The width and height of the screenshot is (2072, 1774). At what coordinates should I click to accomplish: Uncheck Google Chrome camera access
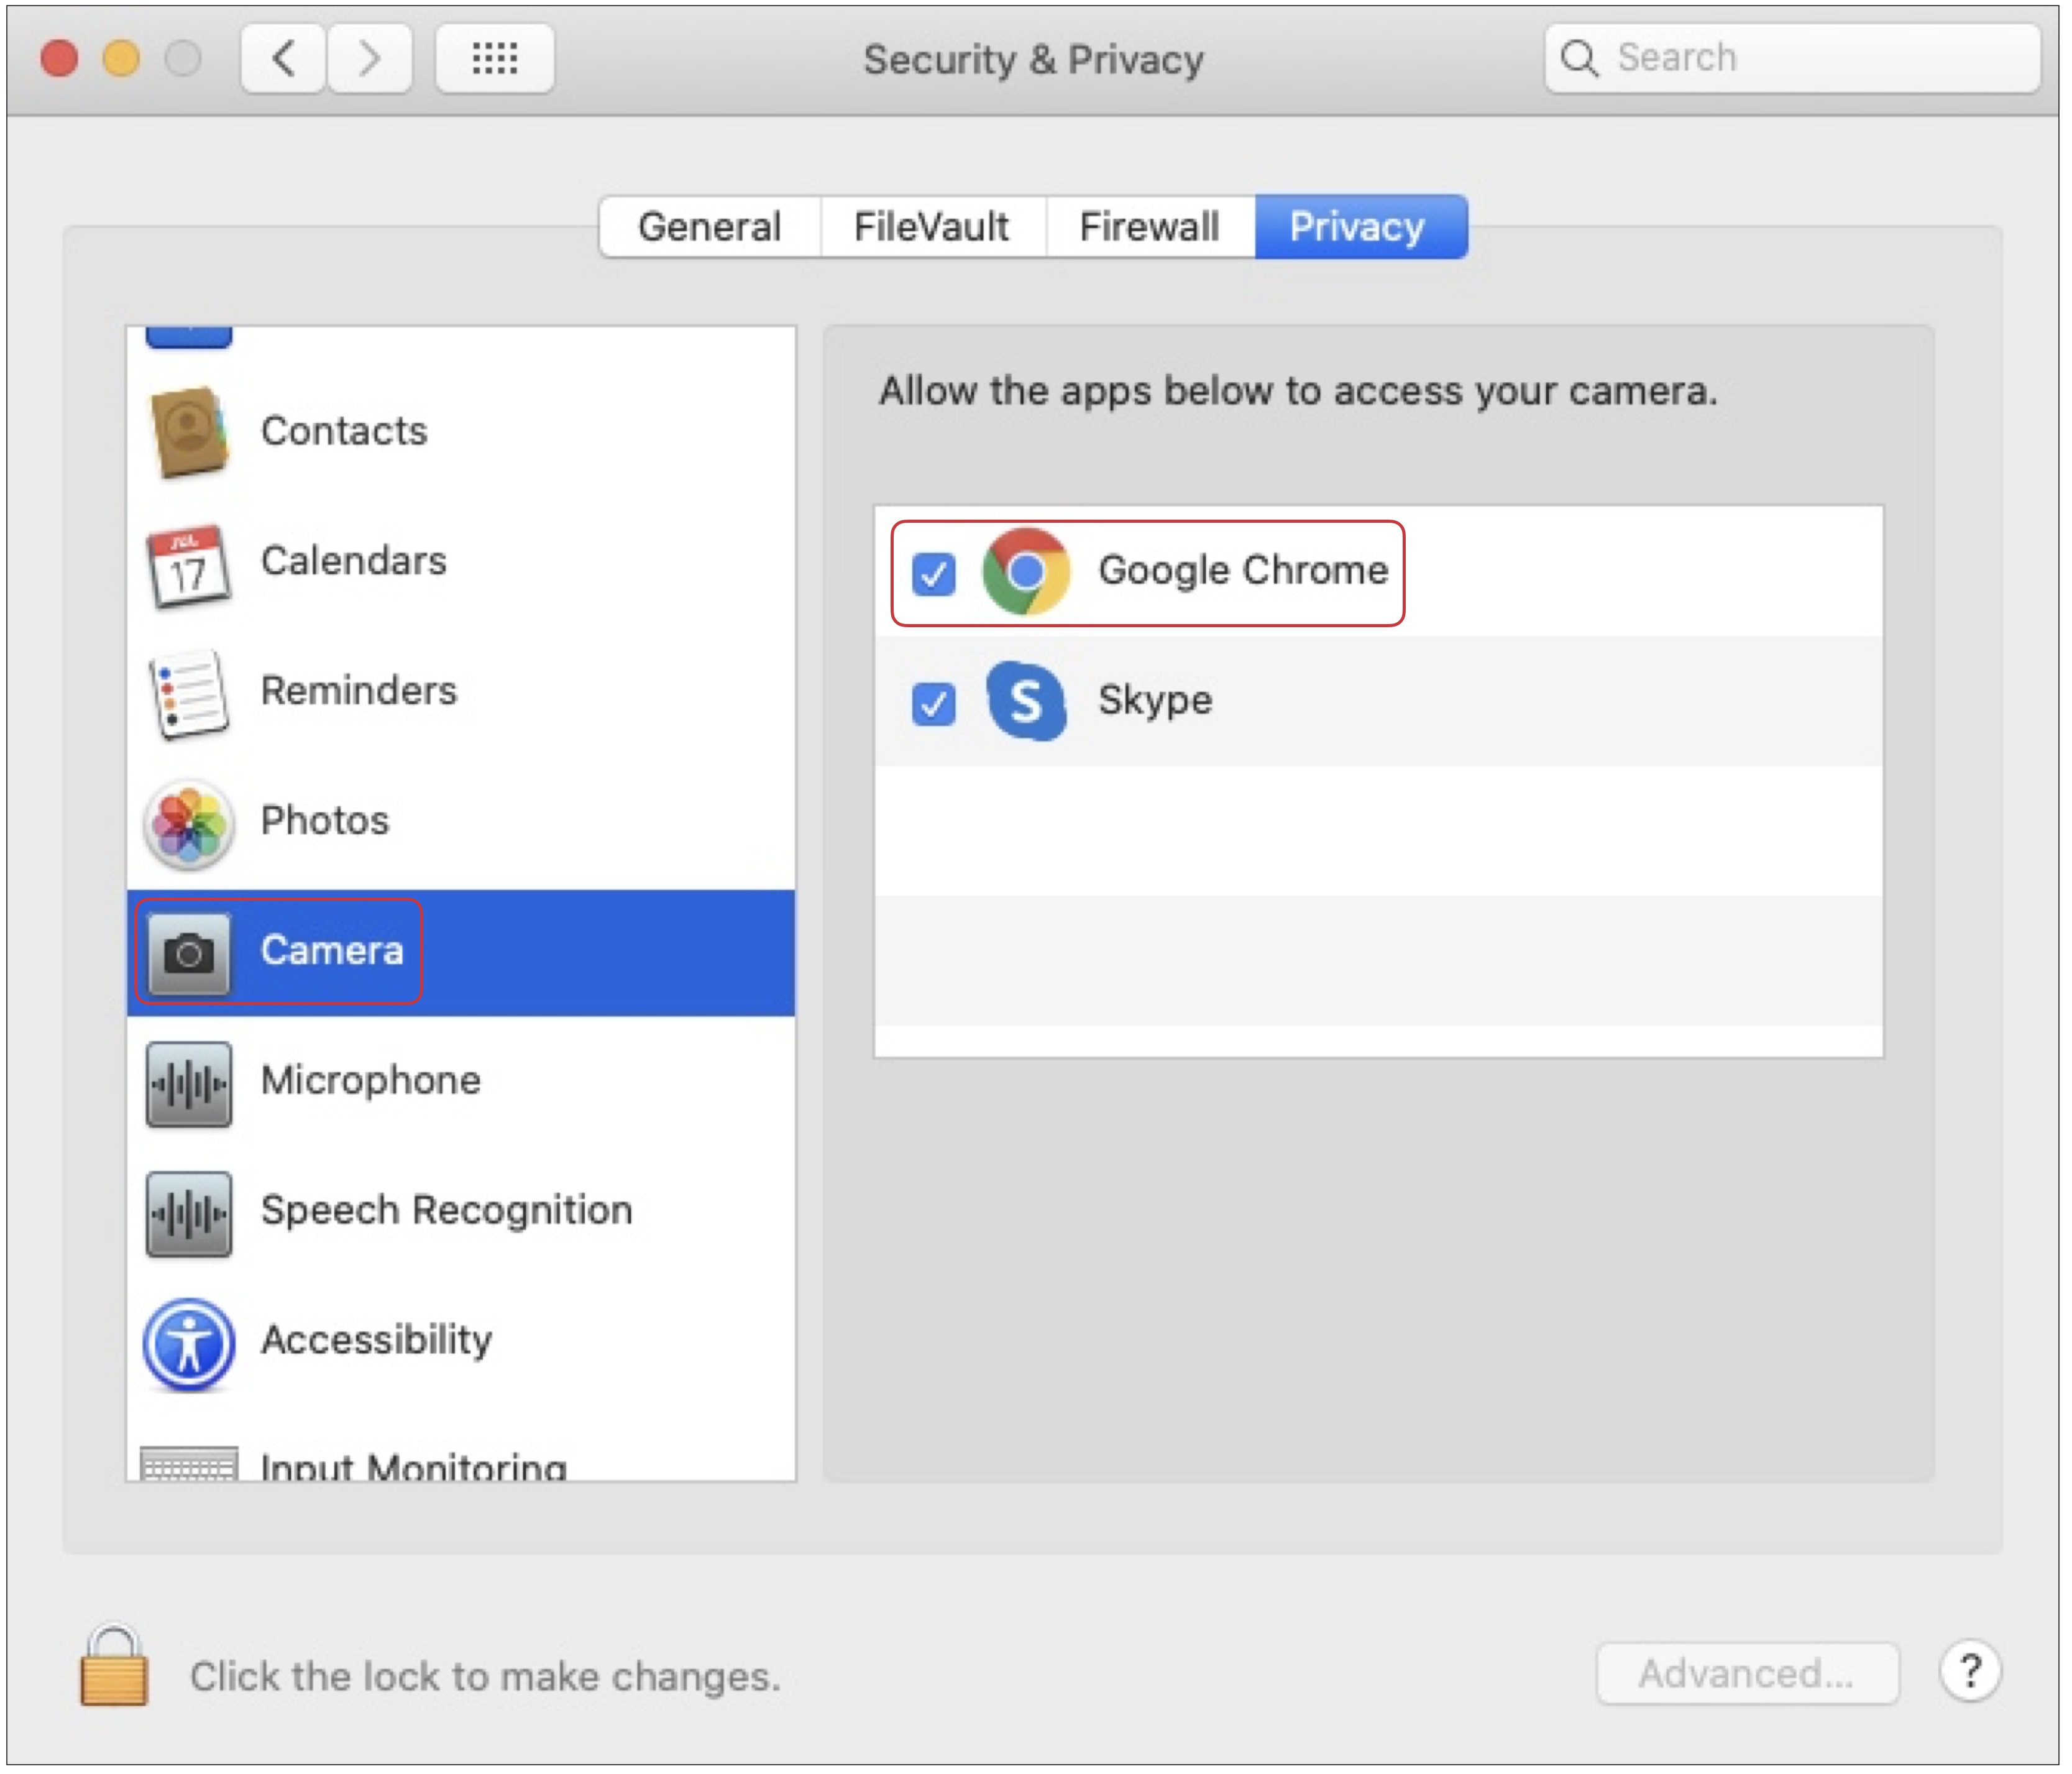pyautogui.click(x=933, y=574)
